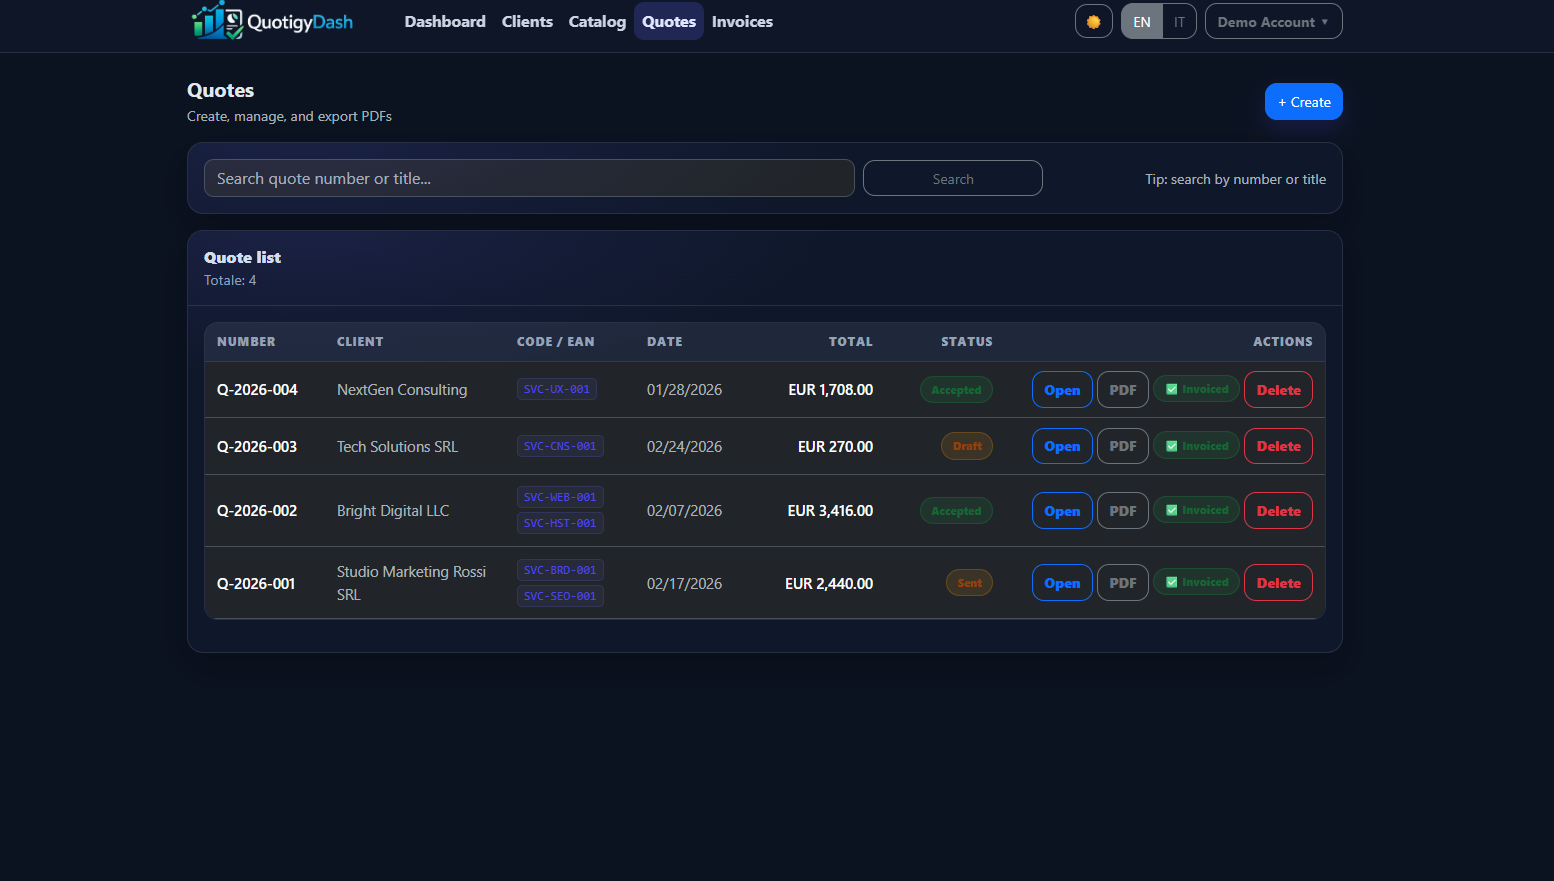Click the Search button
Screen dimensions: 1554x881
(952, 178)
